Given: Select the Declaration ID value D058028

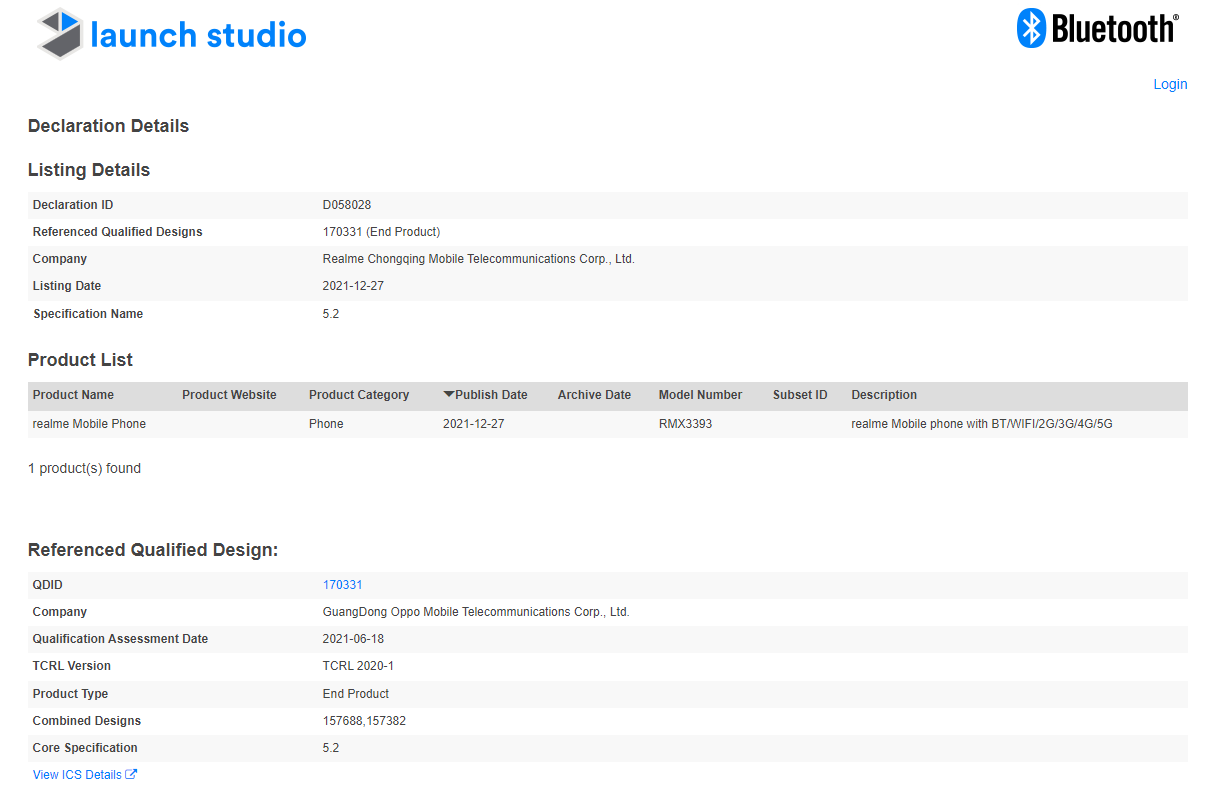Looking at the screenshot, I should tap(347, 205).
